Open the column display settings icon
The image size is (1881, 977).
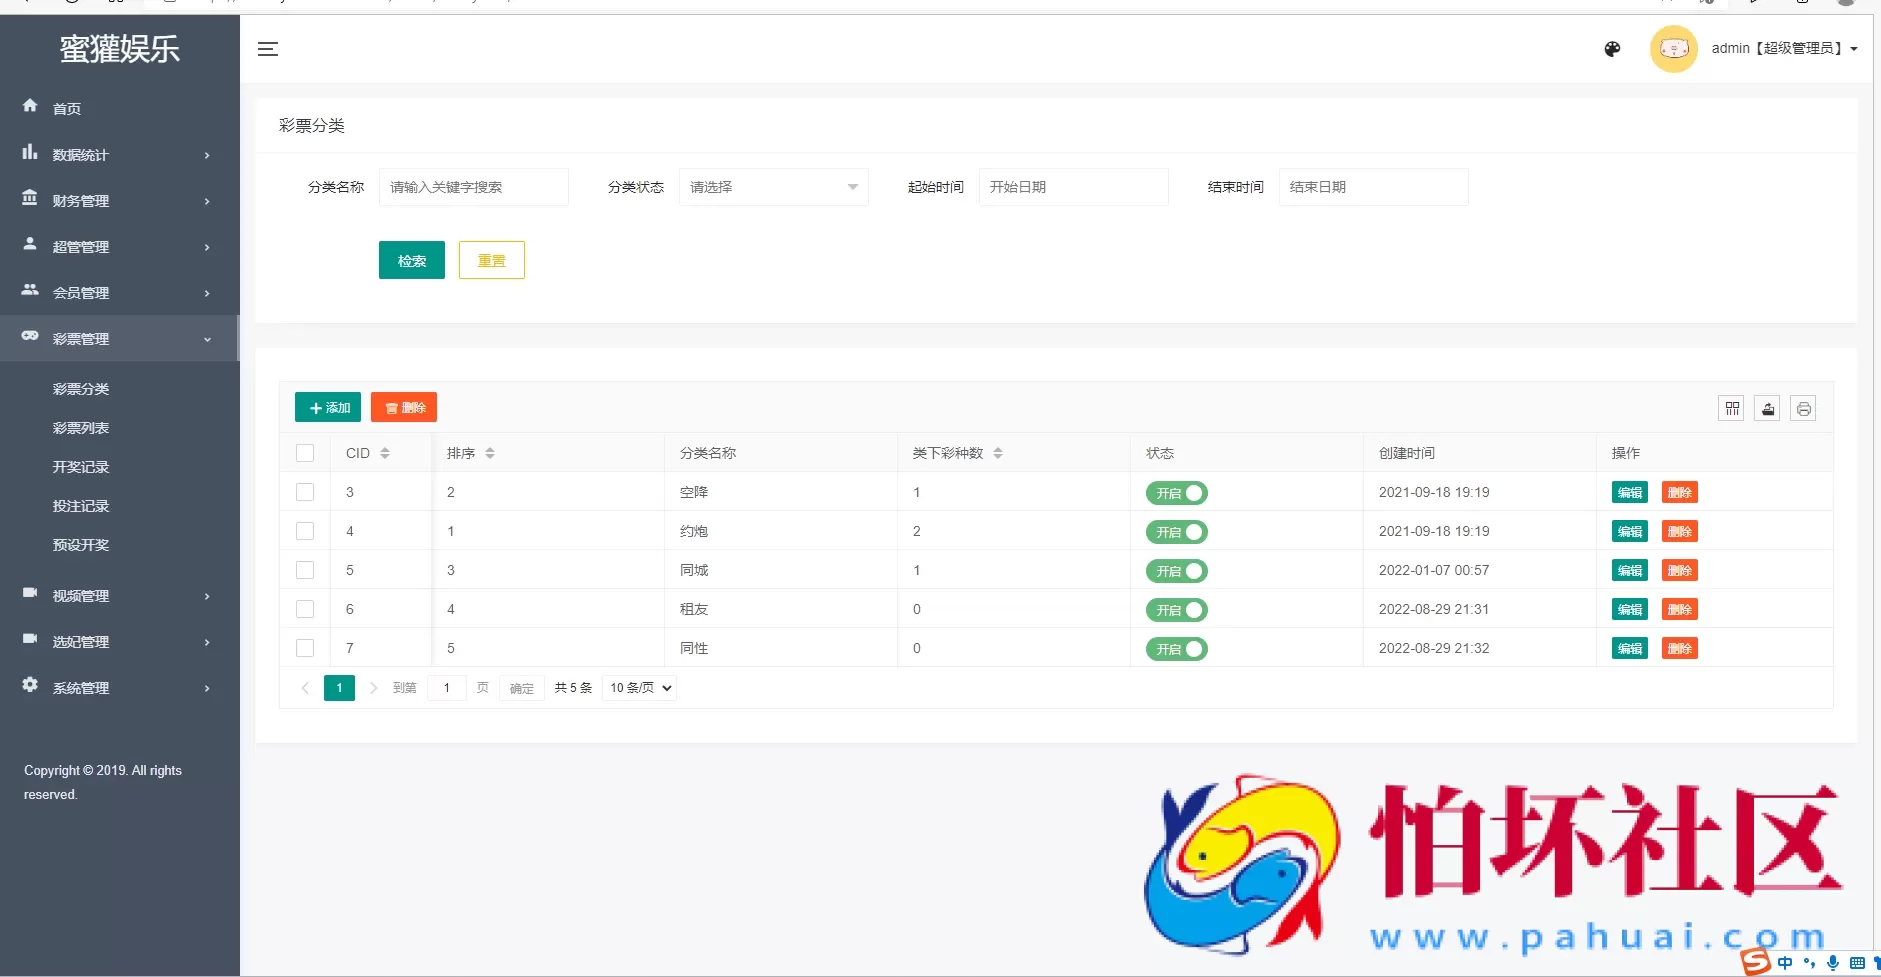(x=1732, y=408)
